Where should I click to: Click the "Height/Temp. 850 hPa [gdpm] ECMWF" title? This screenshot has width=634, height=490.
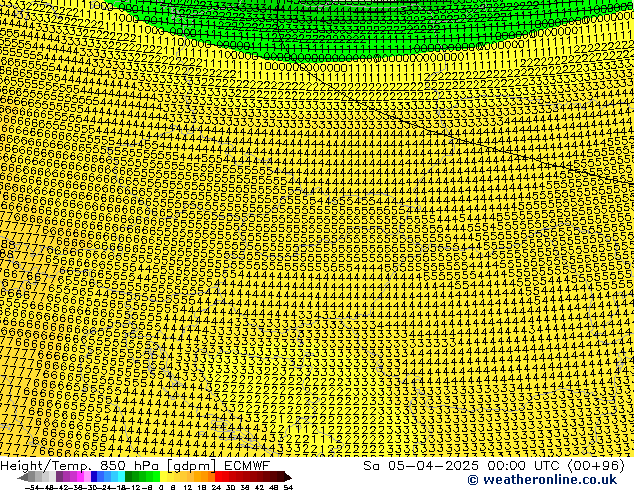tap(135, 465)
